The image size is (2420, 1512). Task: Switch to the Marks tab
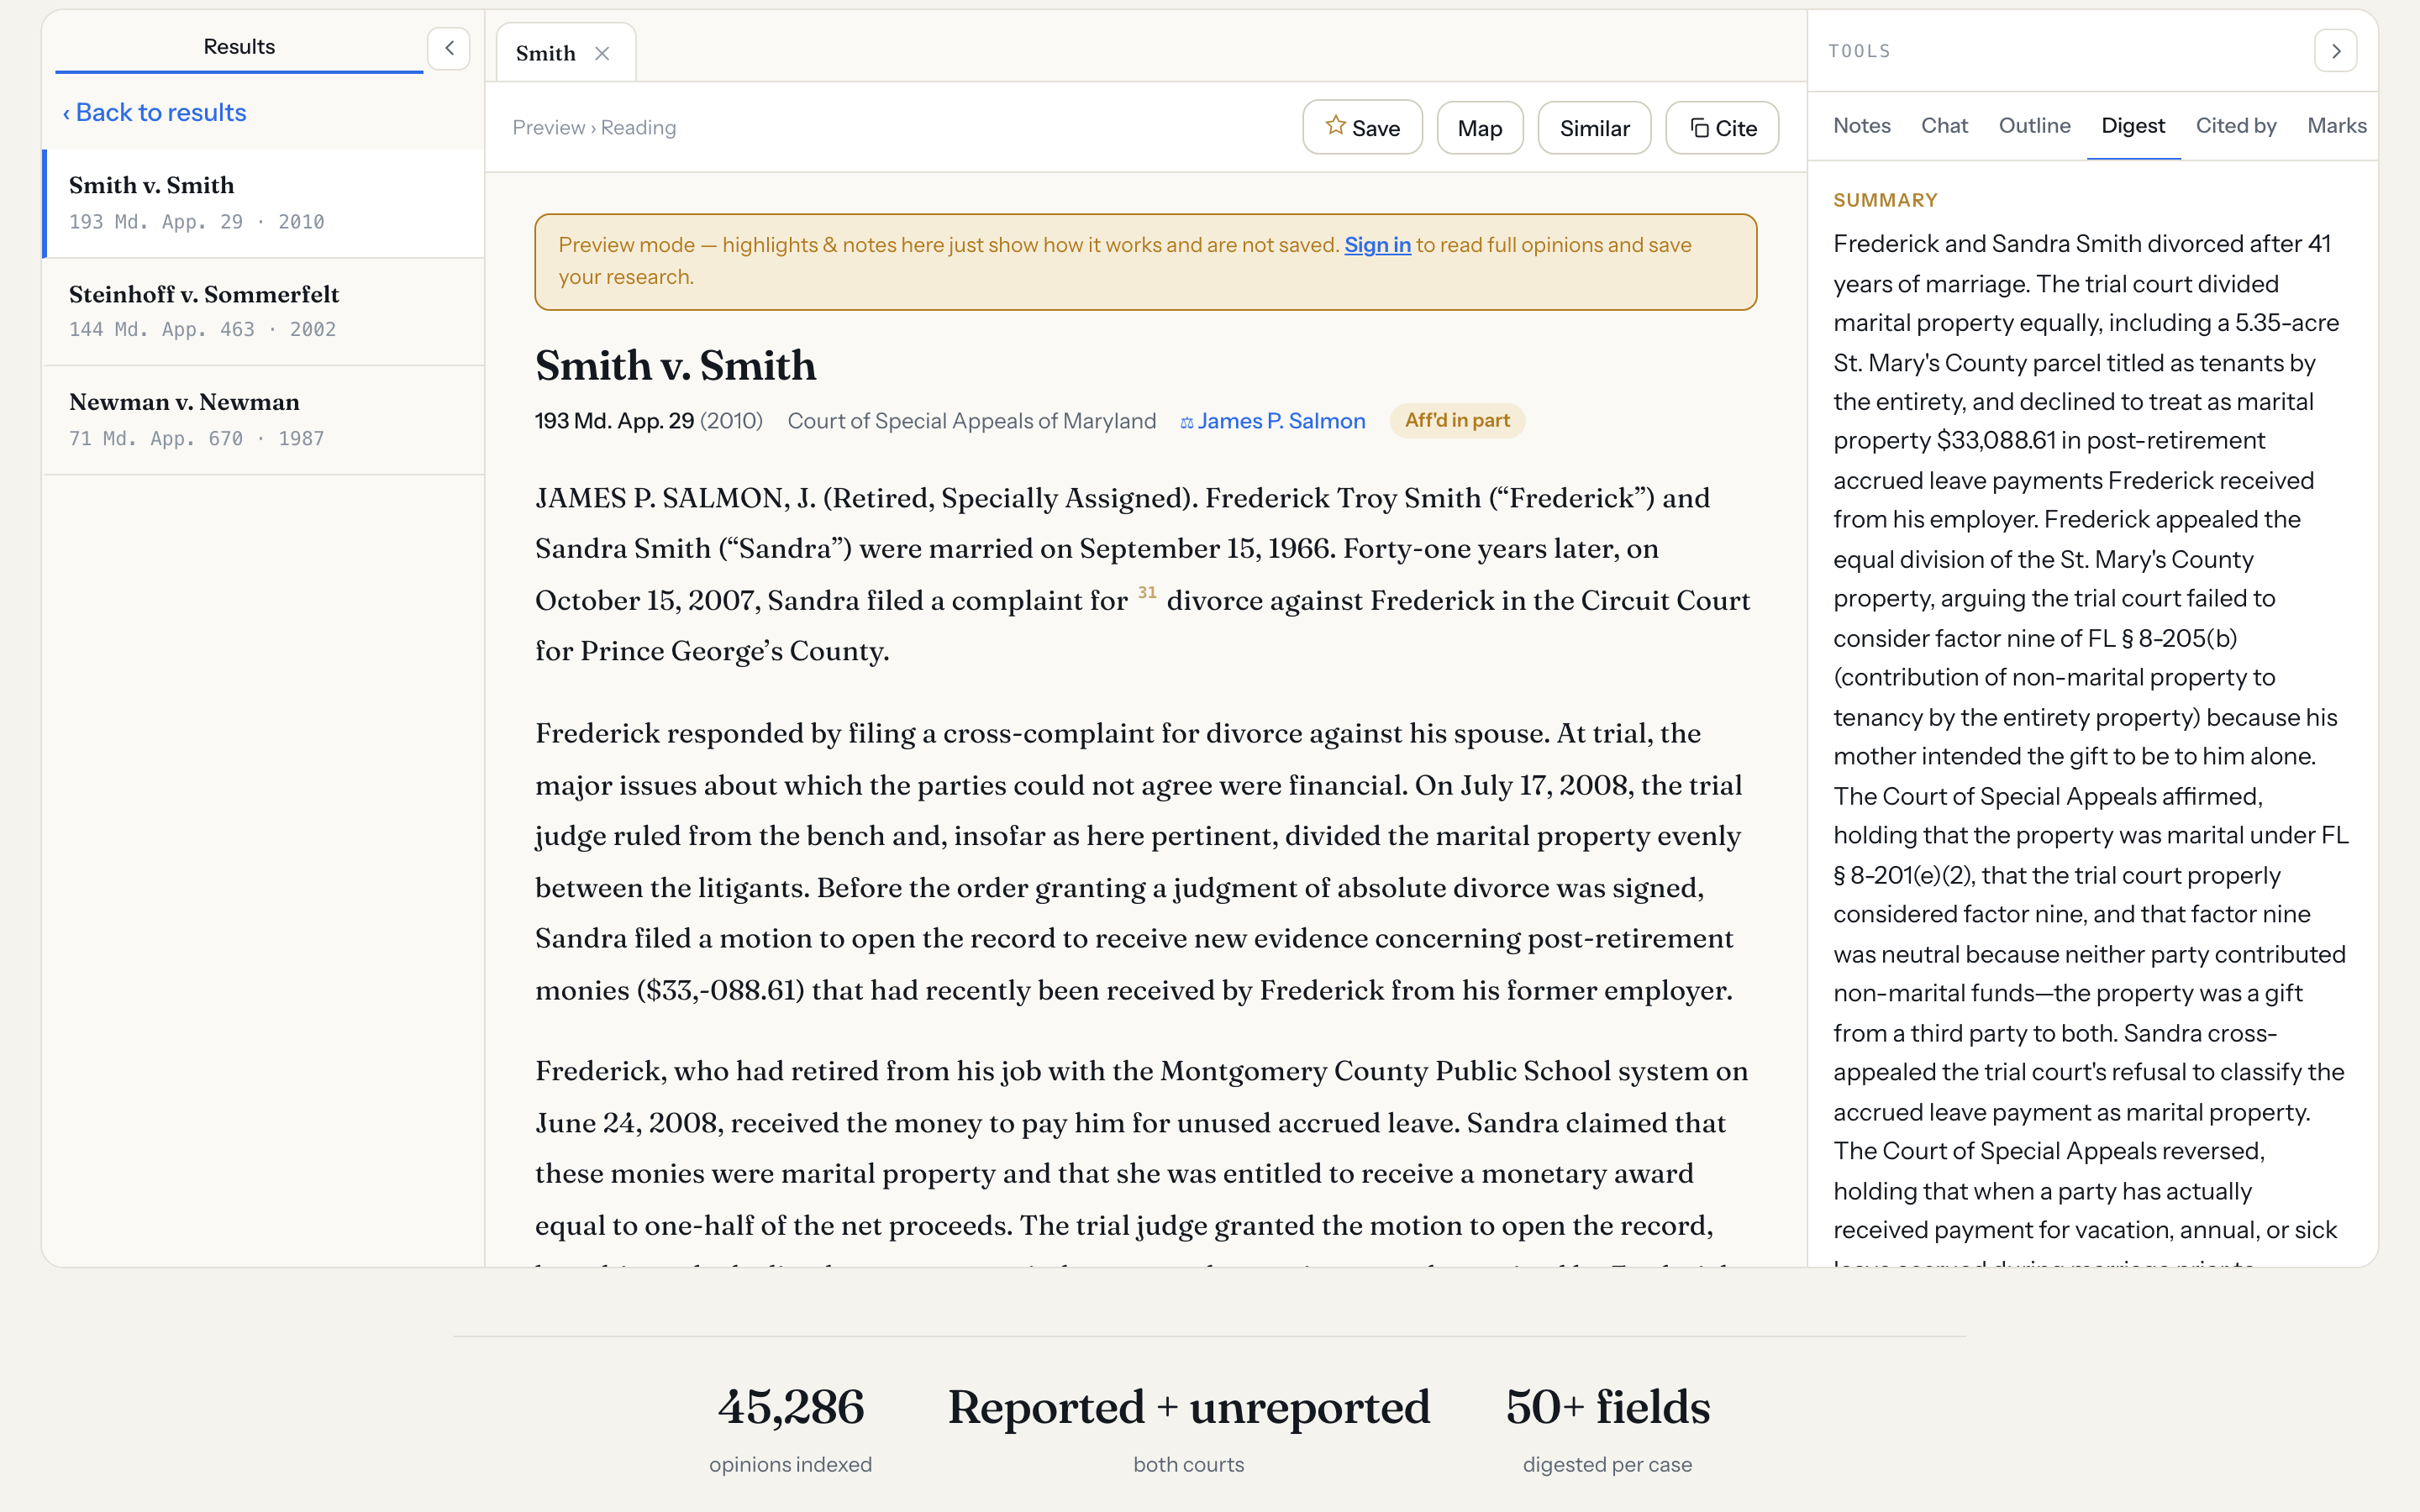[x=2336, y=126]
